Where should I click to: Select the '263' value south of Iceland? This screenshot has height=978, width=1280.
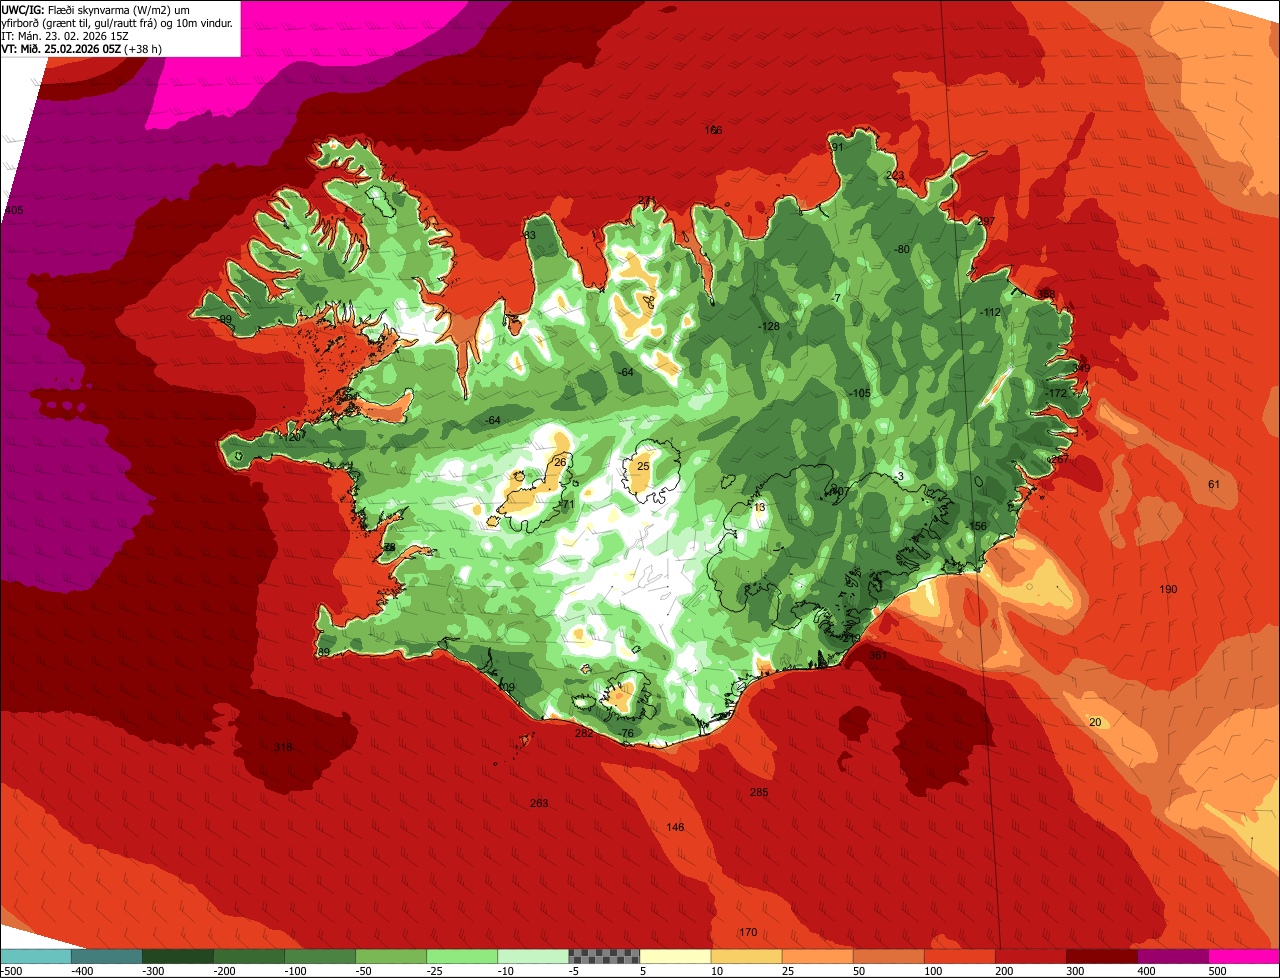tap(539, 803)
